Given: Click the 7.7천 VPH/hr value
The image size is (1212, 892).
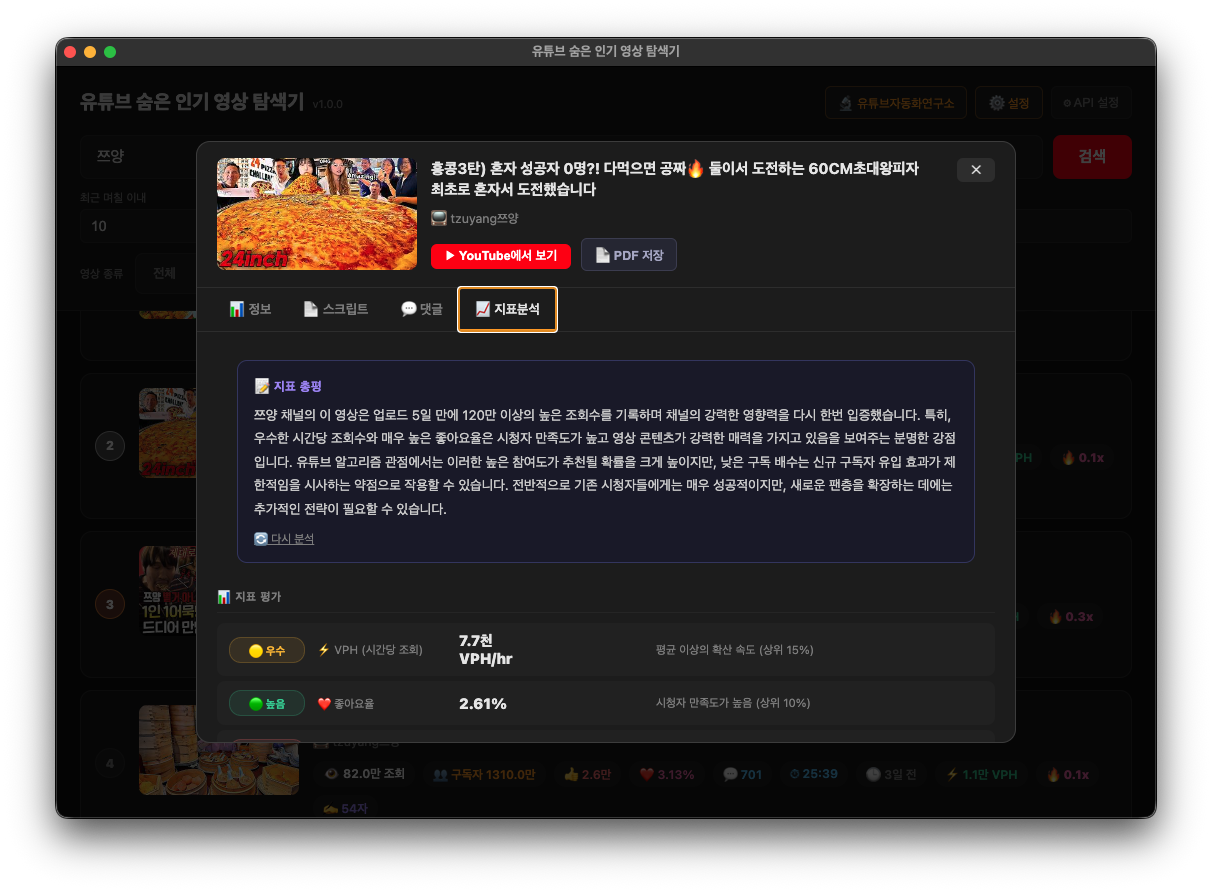Looking at the screenshot, I should pyautogui.click(x=486, y=650).
